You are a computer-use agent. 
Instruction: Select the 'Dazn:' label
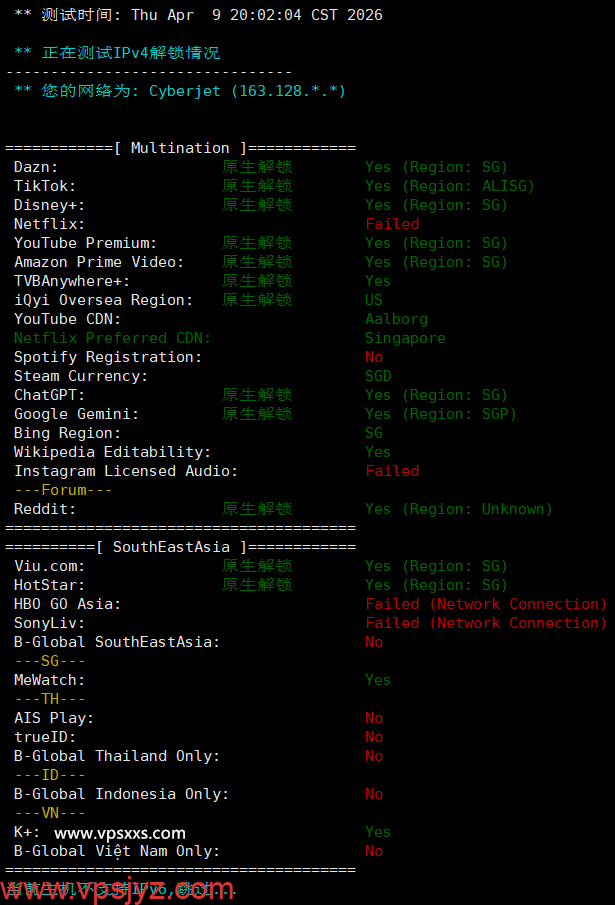pyautogui.click(x=36, y=167)
